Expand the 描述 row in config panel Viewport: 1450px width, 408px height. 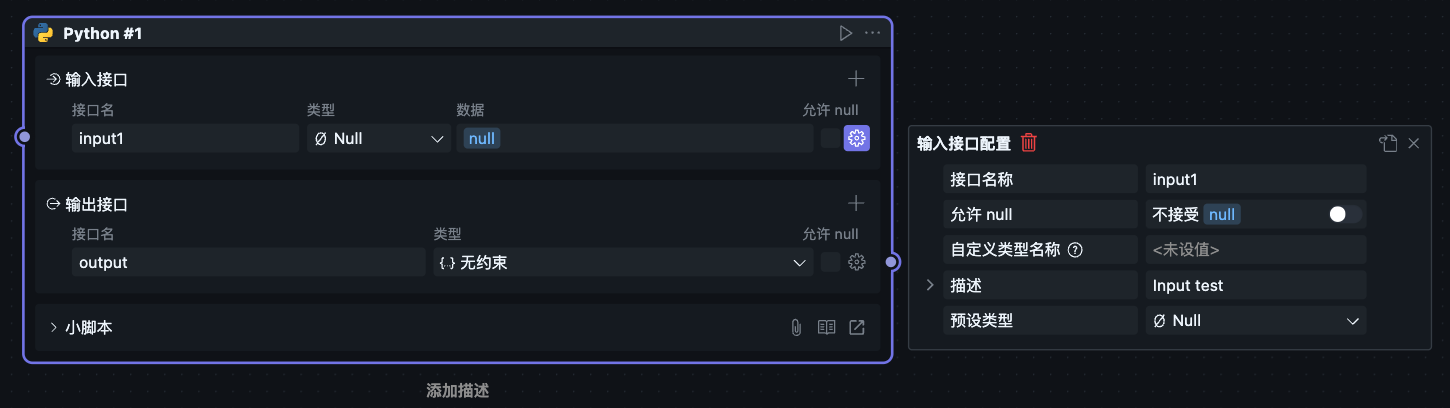tap(930, 285)
